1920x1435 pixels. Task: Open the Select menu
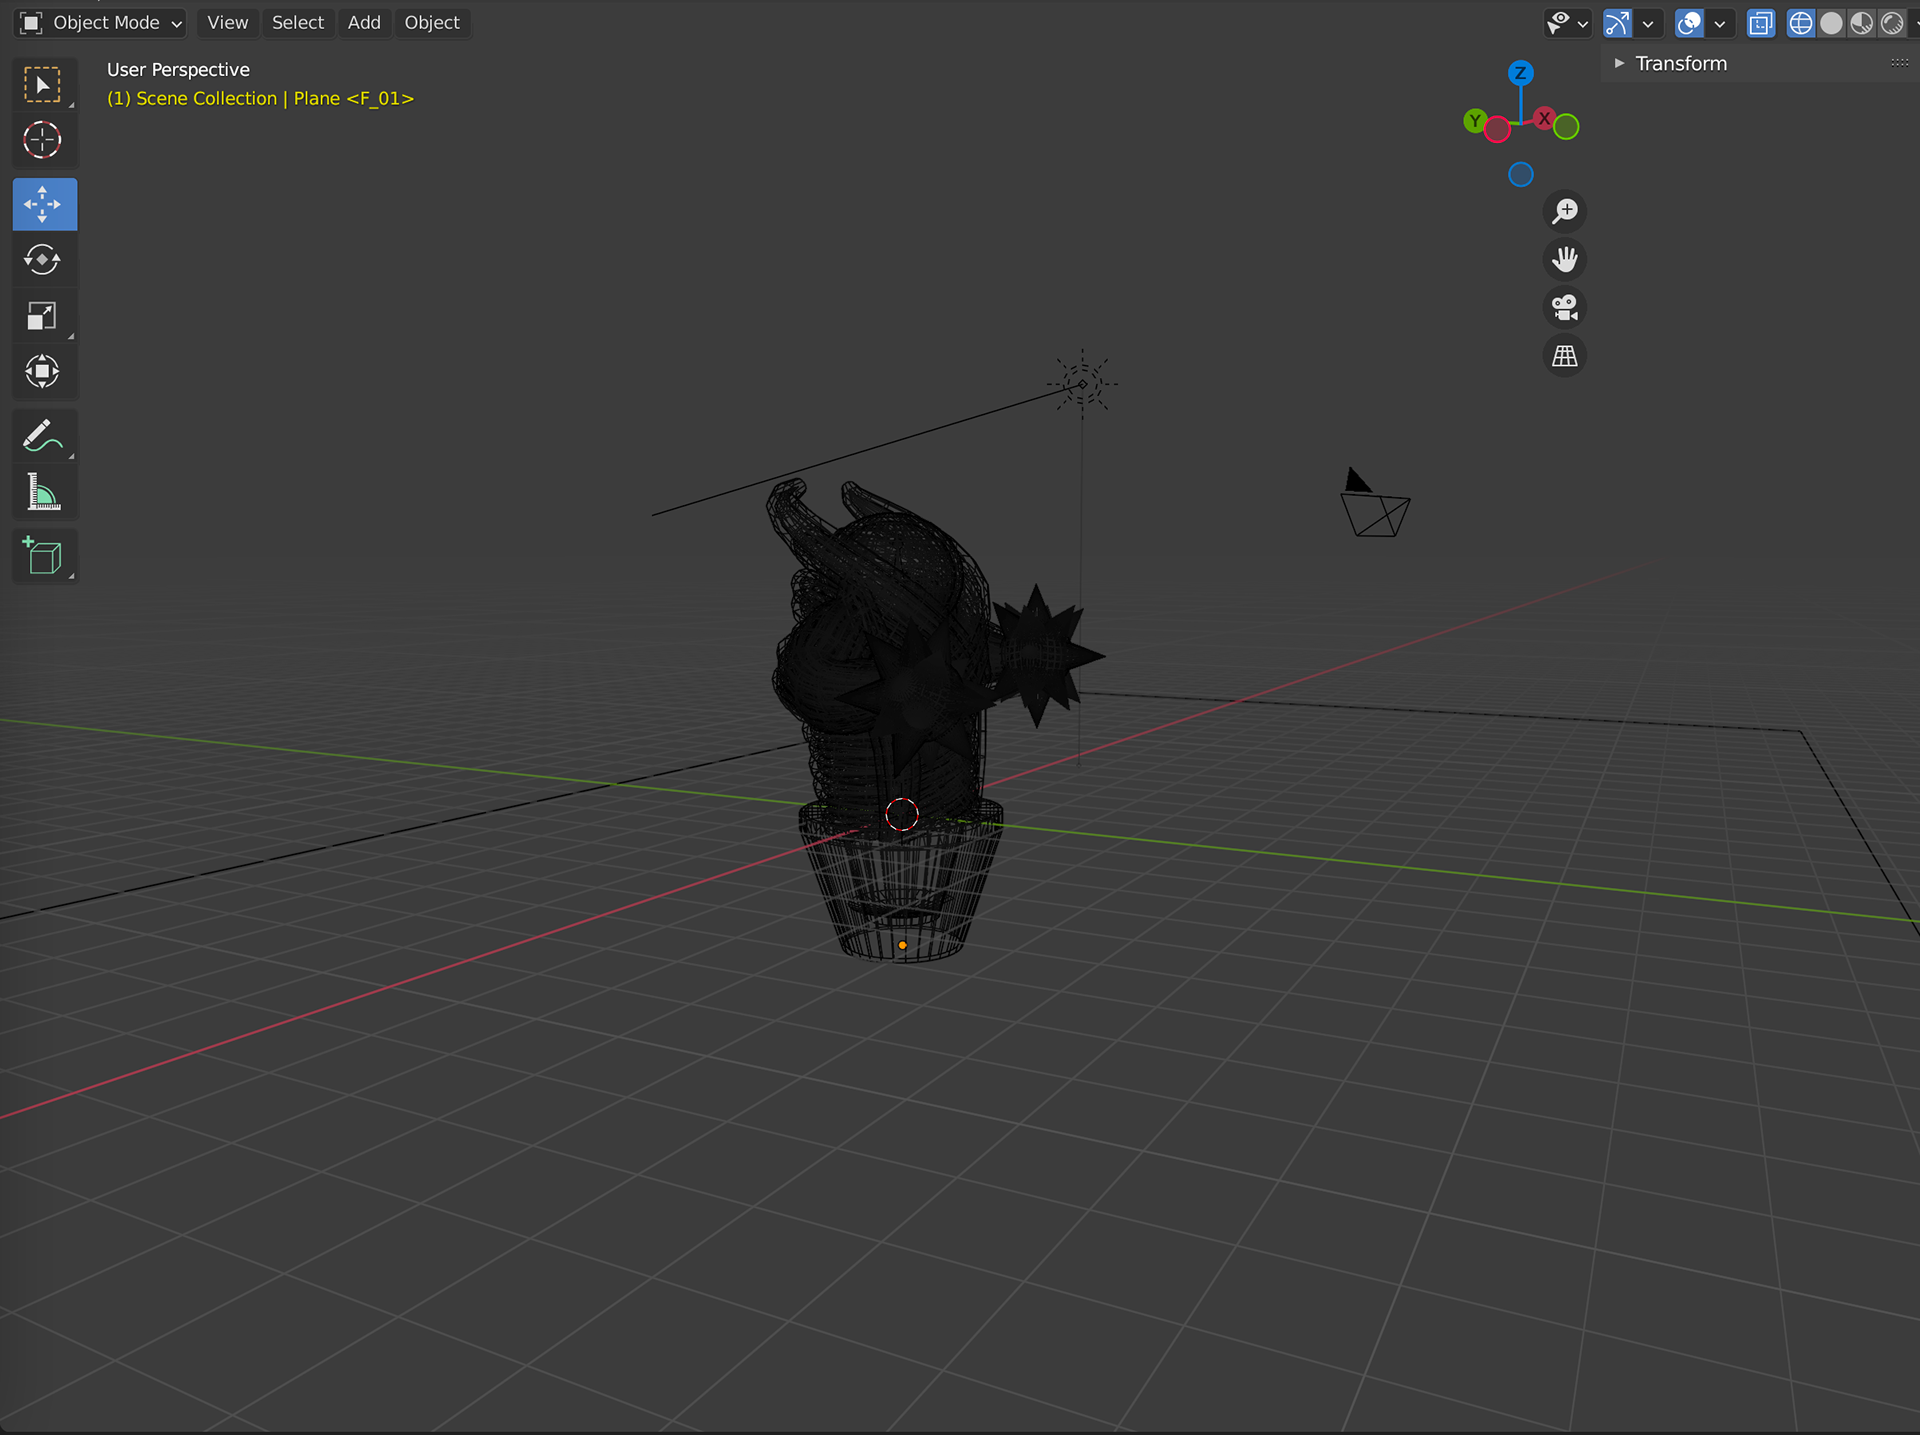click(x=298, y=23)
